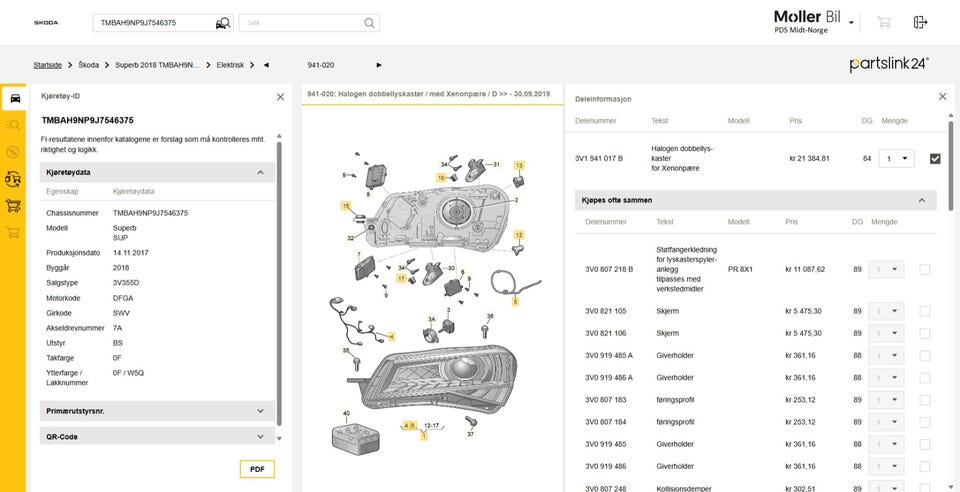The image size is (960, 492).
Task: Click the VIN vehicle search icon
Action: point(223,23)
